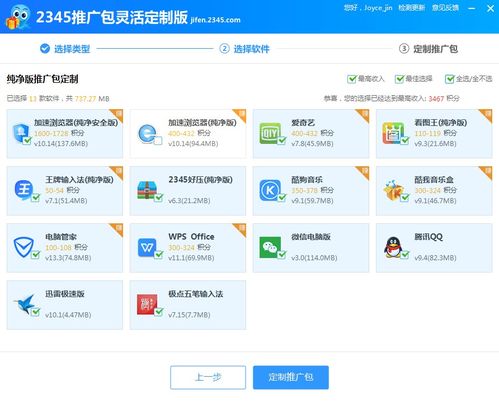Click the 腾讯QQ penguin icon

[x=393, y=247]
